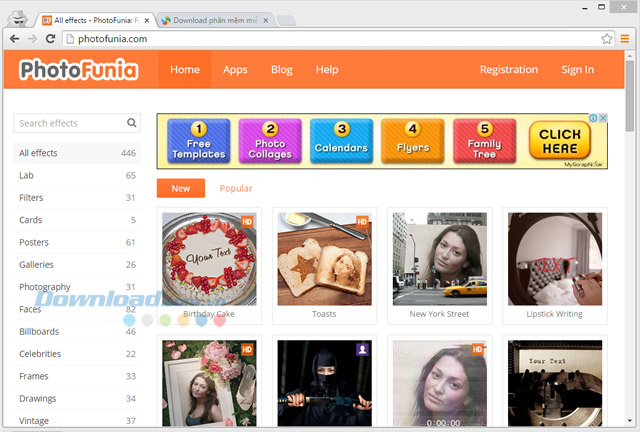The height and width of the screenshot is (432, 640).
Task: Reload the page with refresh icon
Action: (50, 39)
